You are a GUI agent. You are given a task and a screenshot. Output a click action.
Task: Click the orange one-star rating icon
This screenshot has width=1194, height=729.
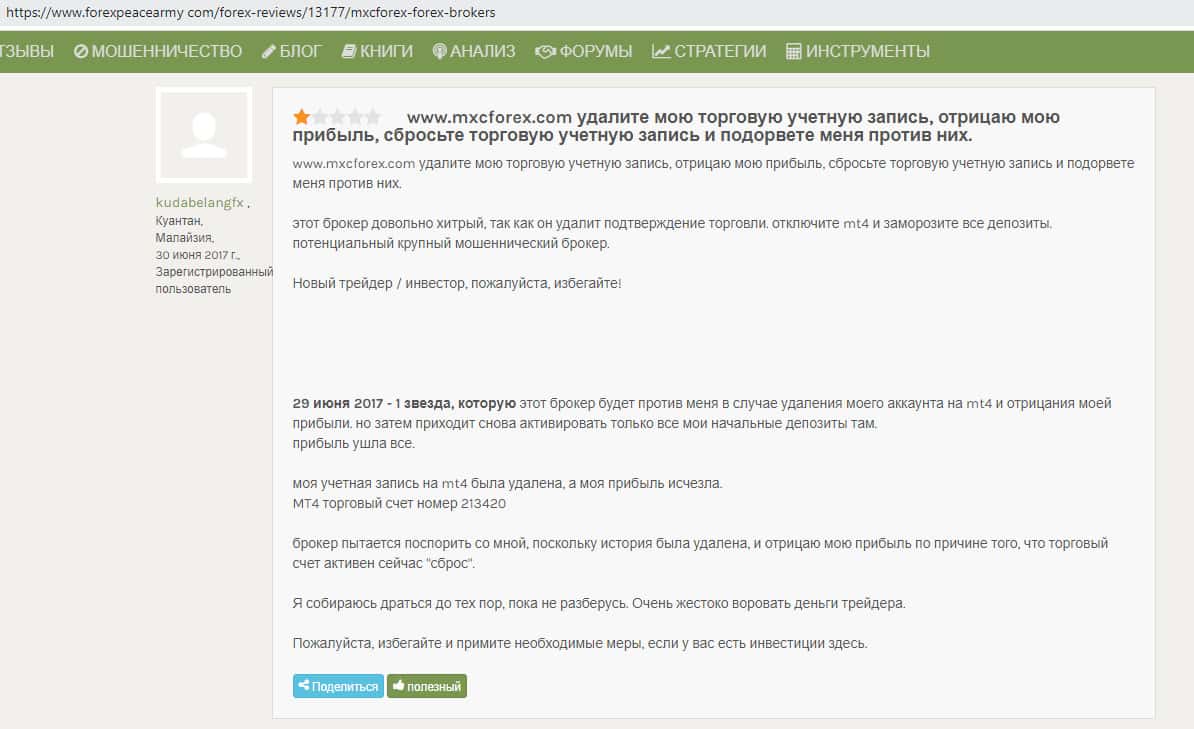302,117
